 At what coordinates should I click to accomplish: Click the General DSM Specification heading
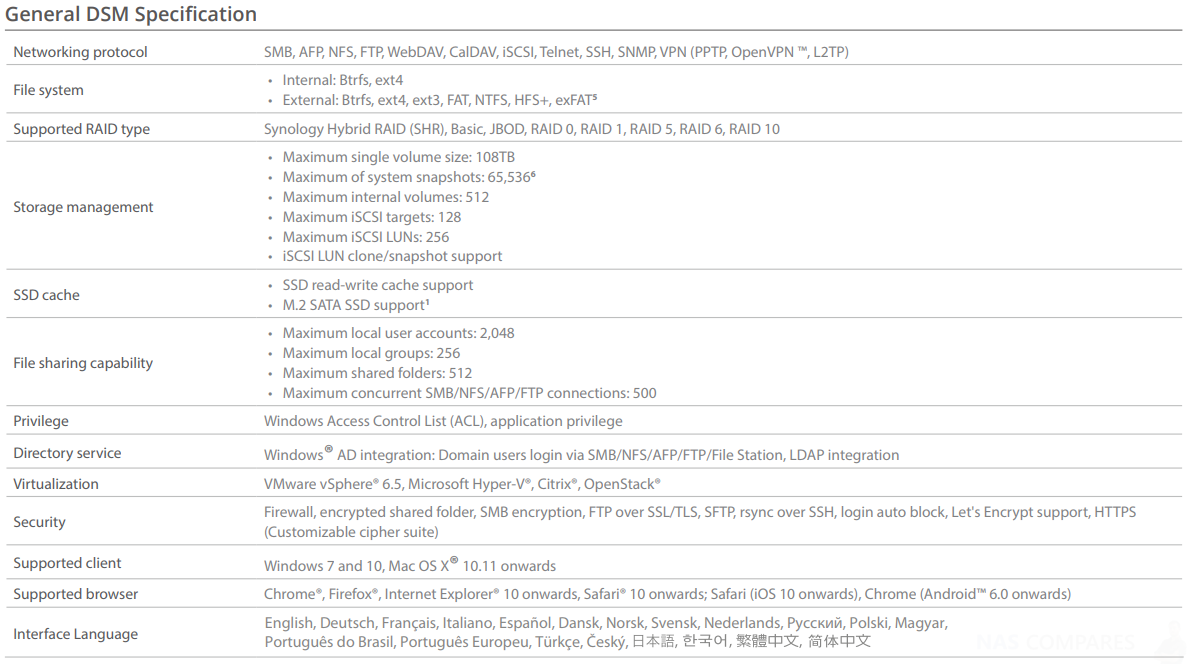131,14
